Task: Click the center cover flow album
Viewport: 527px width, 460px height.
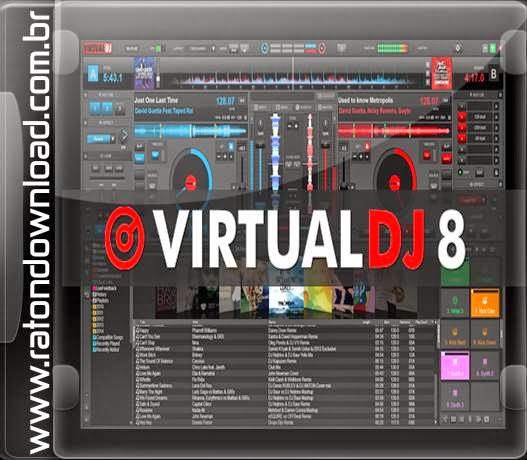Action: coord(286,301)
